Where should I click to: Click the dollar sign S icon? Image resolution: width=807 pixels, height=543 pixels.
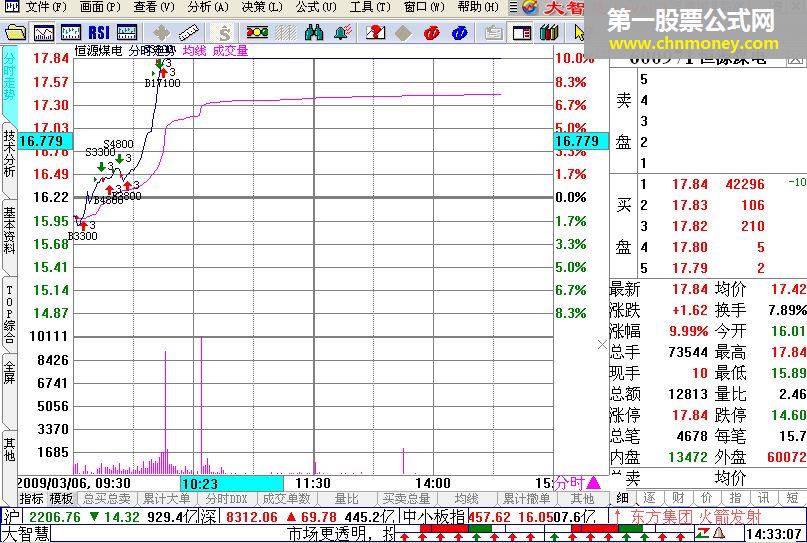(x=224, y=33)
